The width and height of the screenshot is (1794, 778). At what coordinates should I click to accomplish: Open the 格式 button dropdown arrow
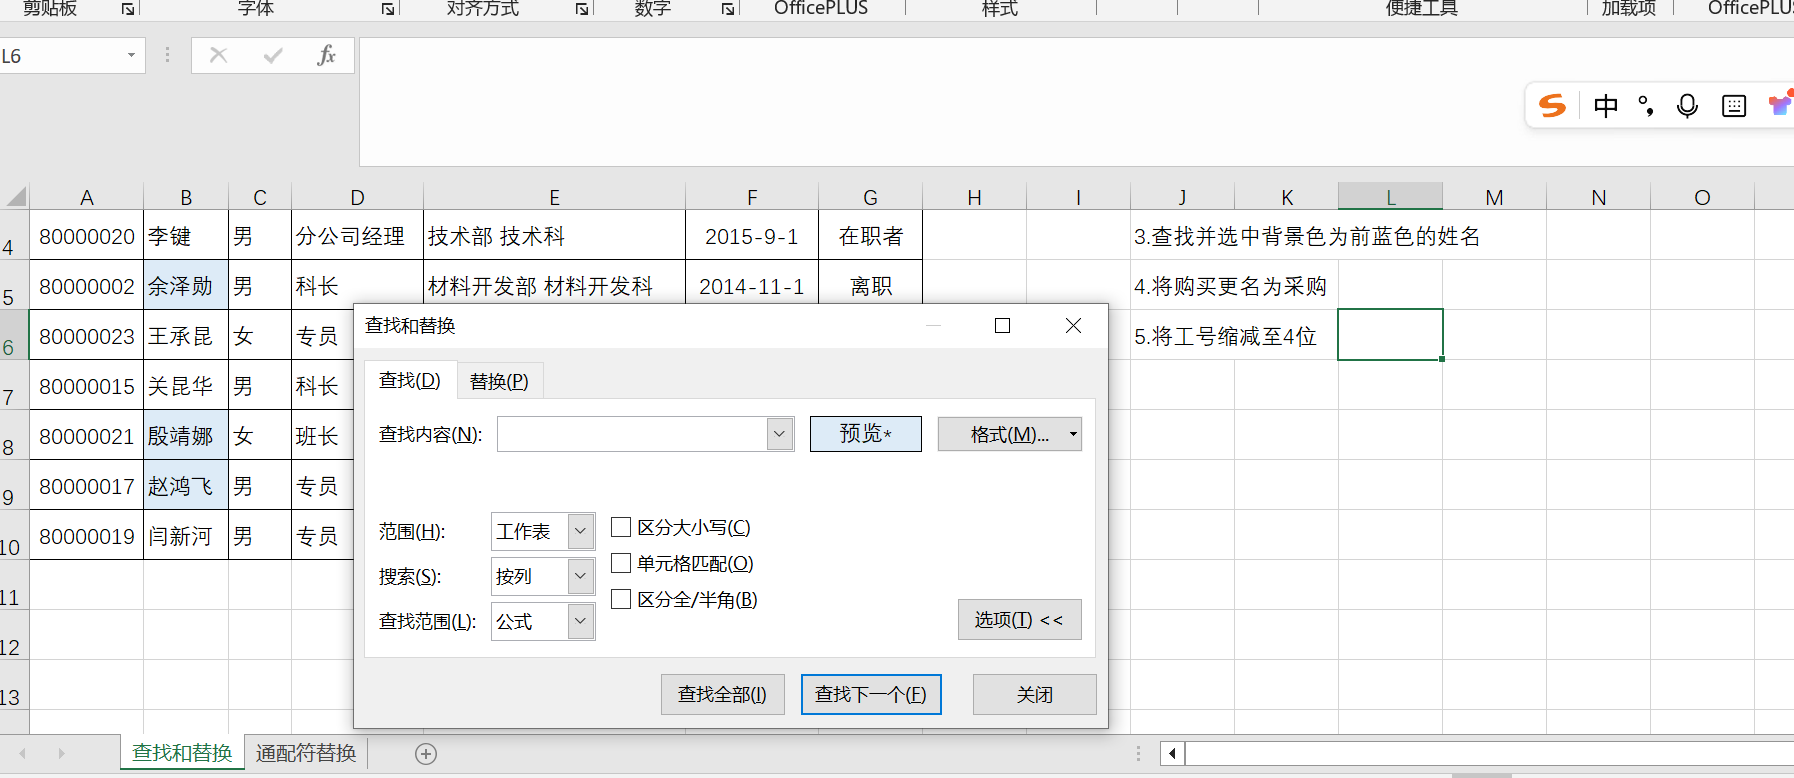click(x=1073, y=434)
